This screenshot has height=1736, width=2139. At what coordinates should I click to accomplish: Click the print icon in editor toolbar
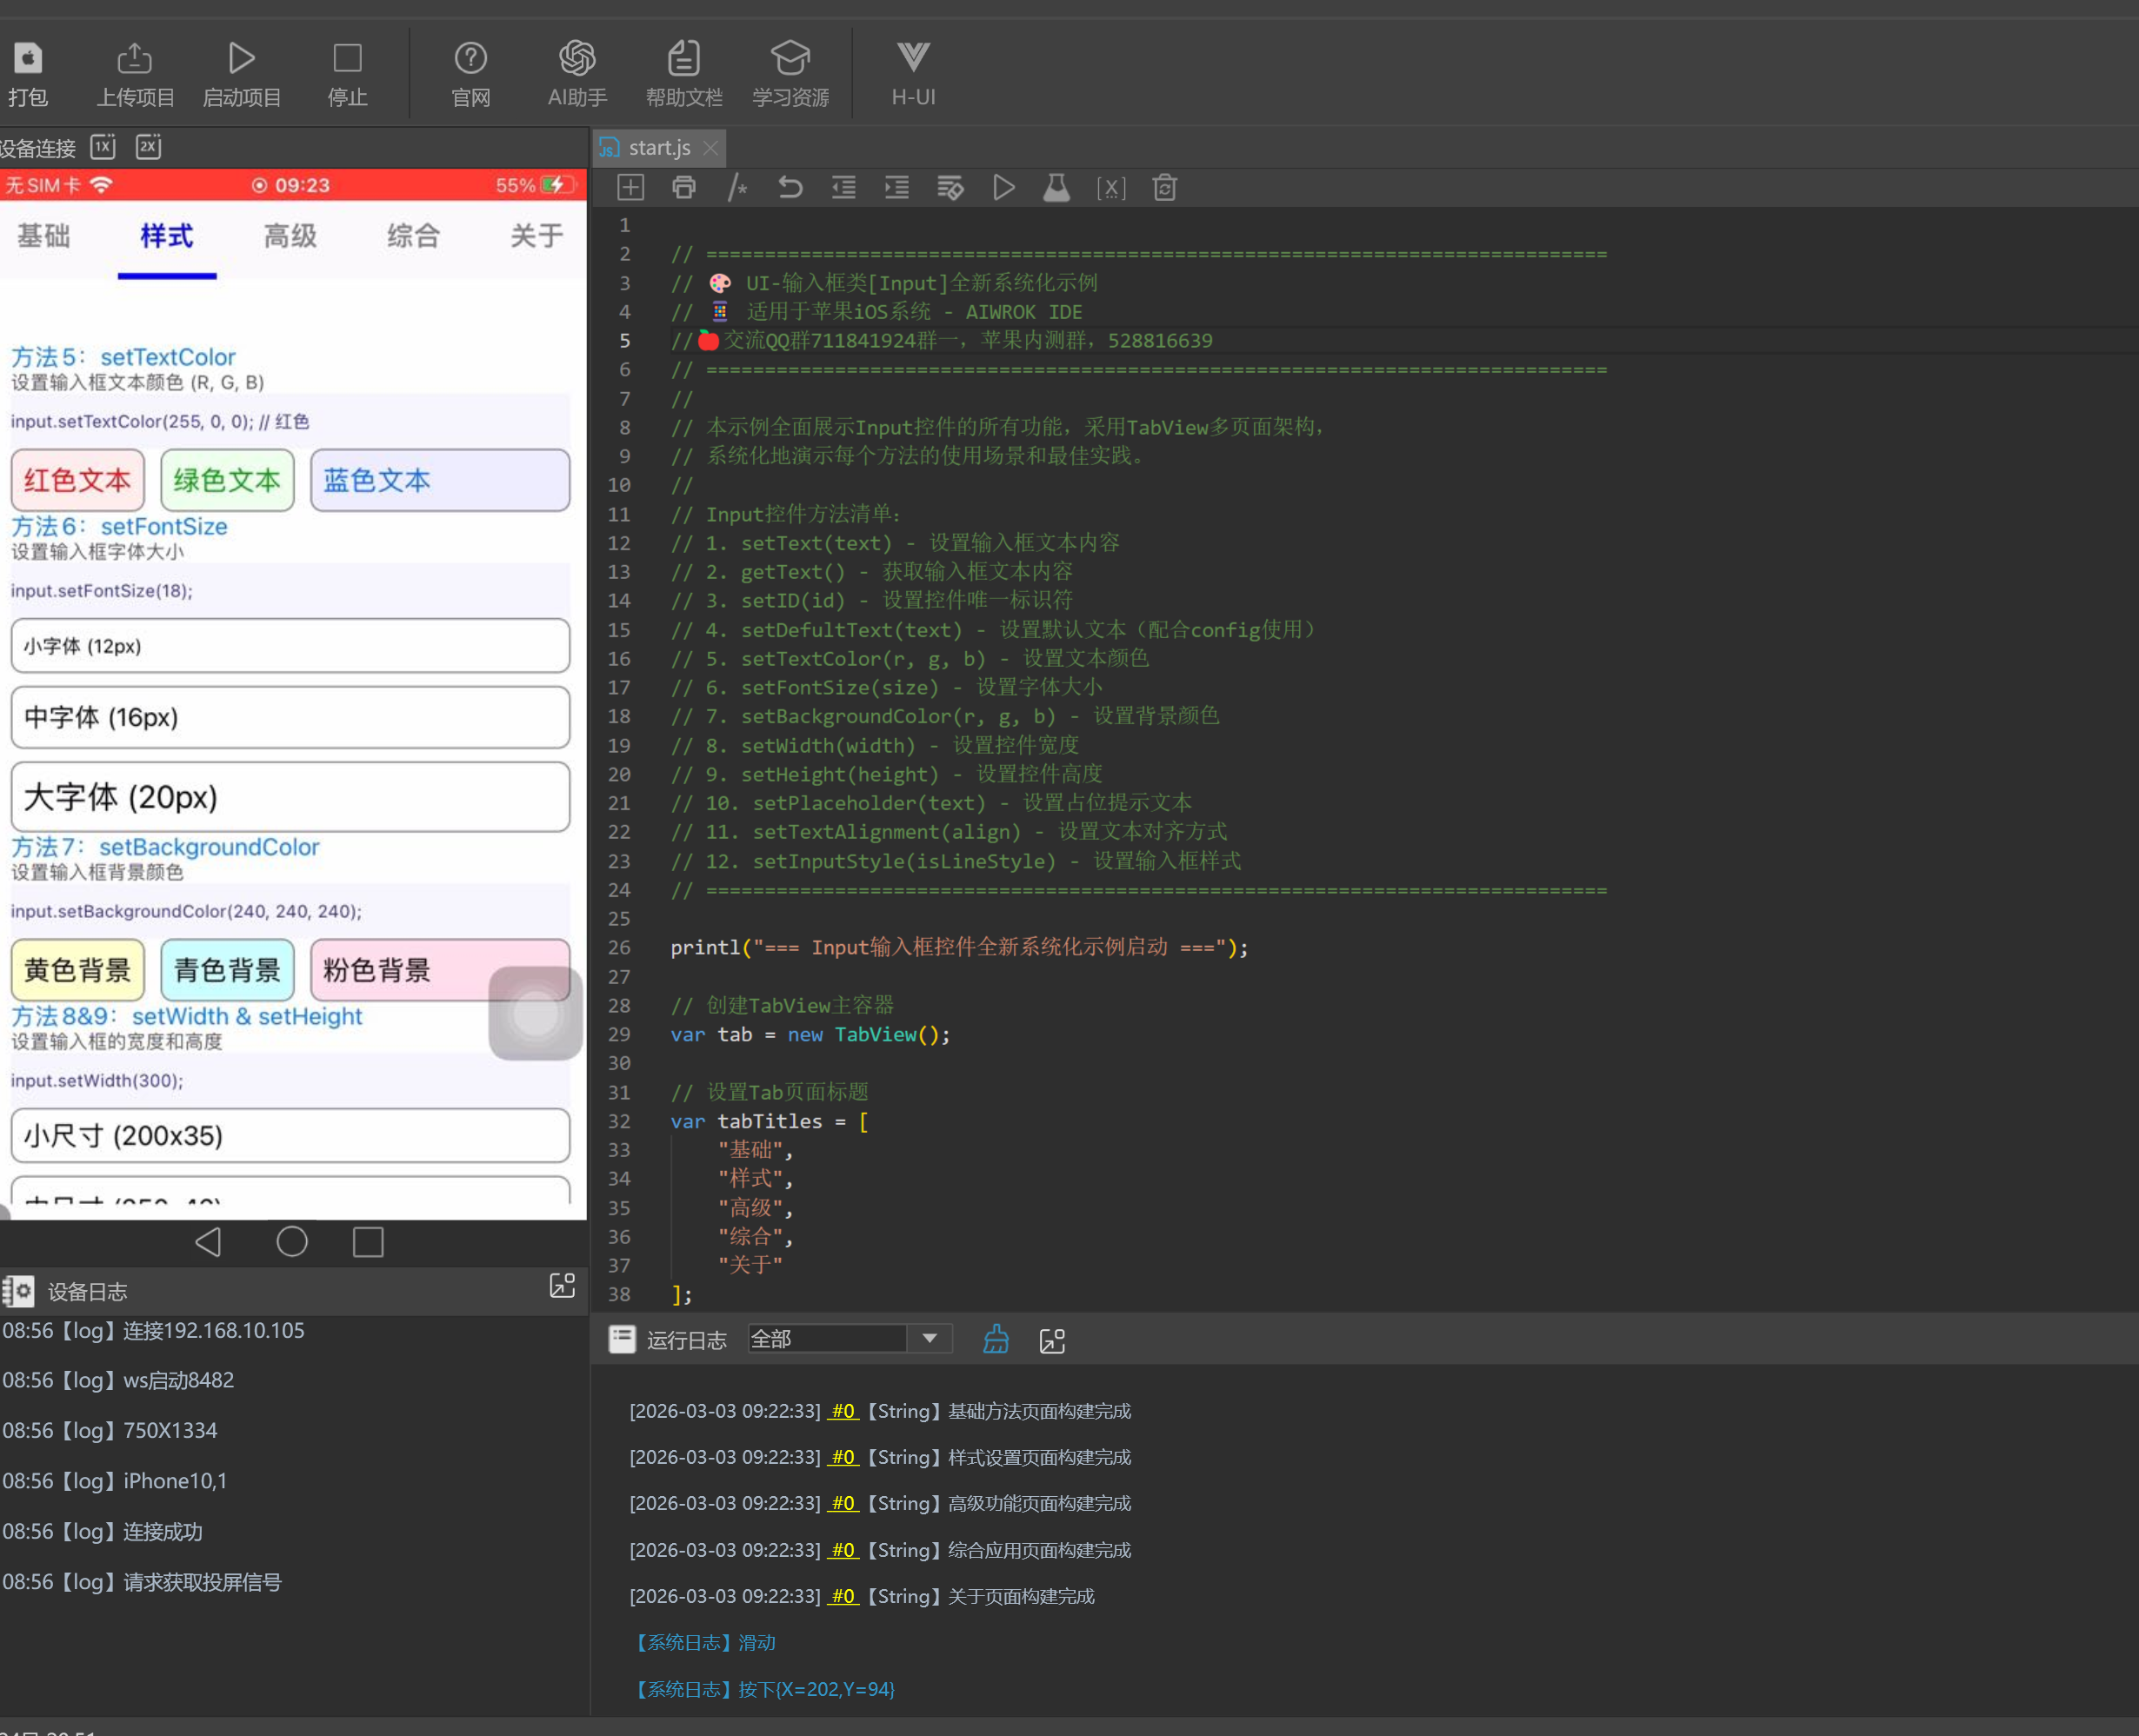tap(684, 188)
